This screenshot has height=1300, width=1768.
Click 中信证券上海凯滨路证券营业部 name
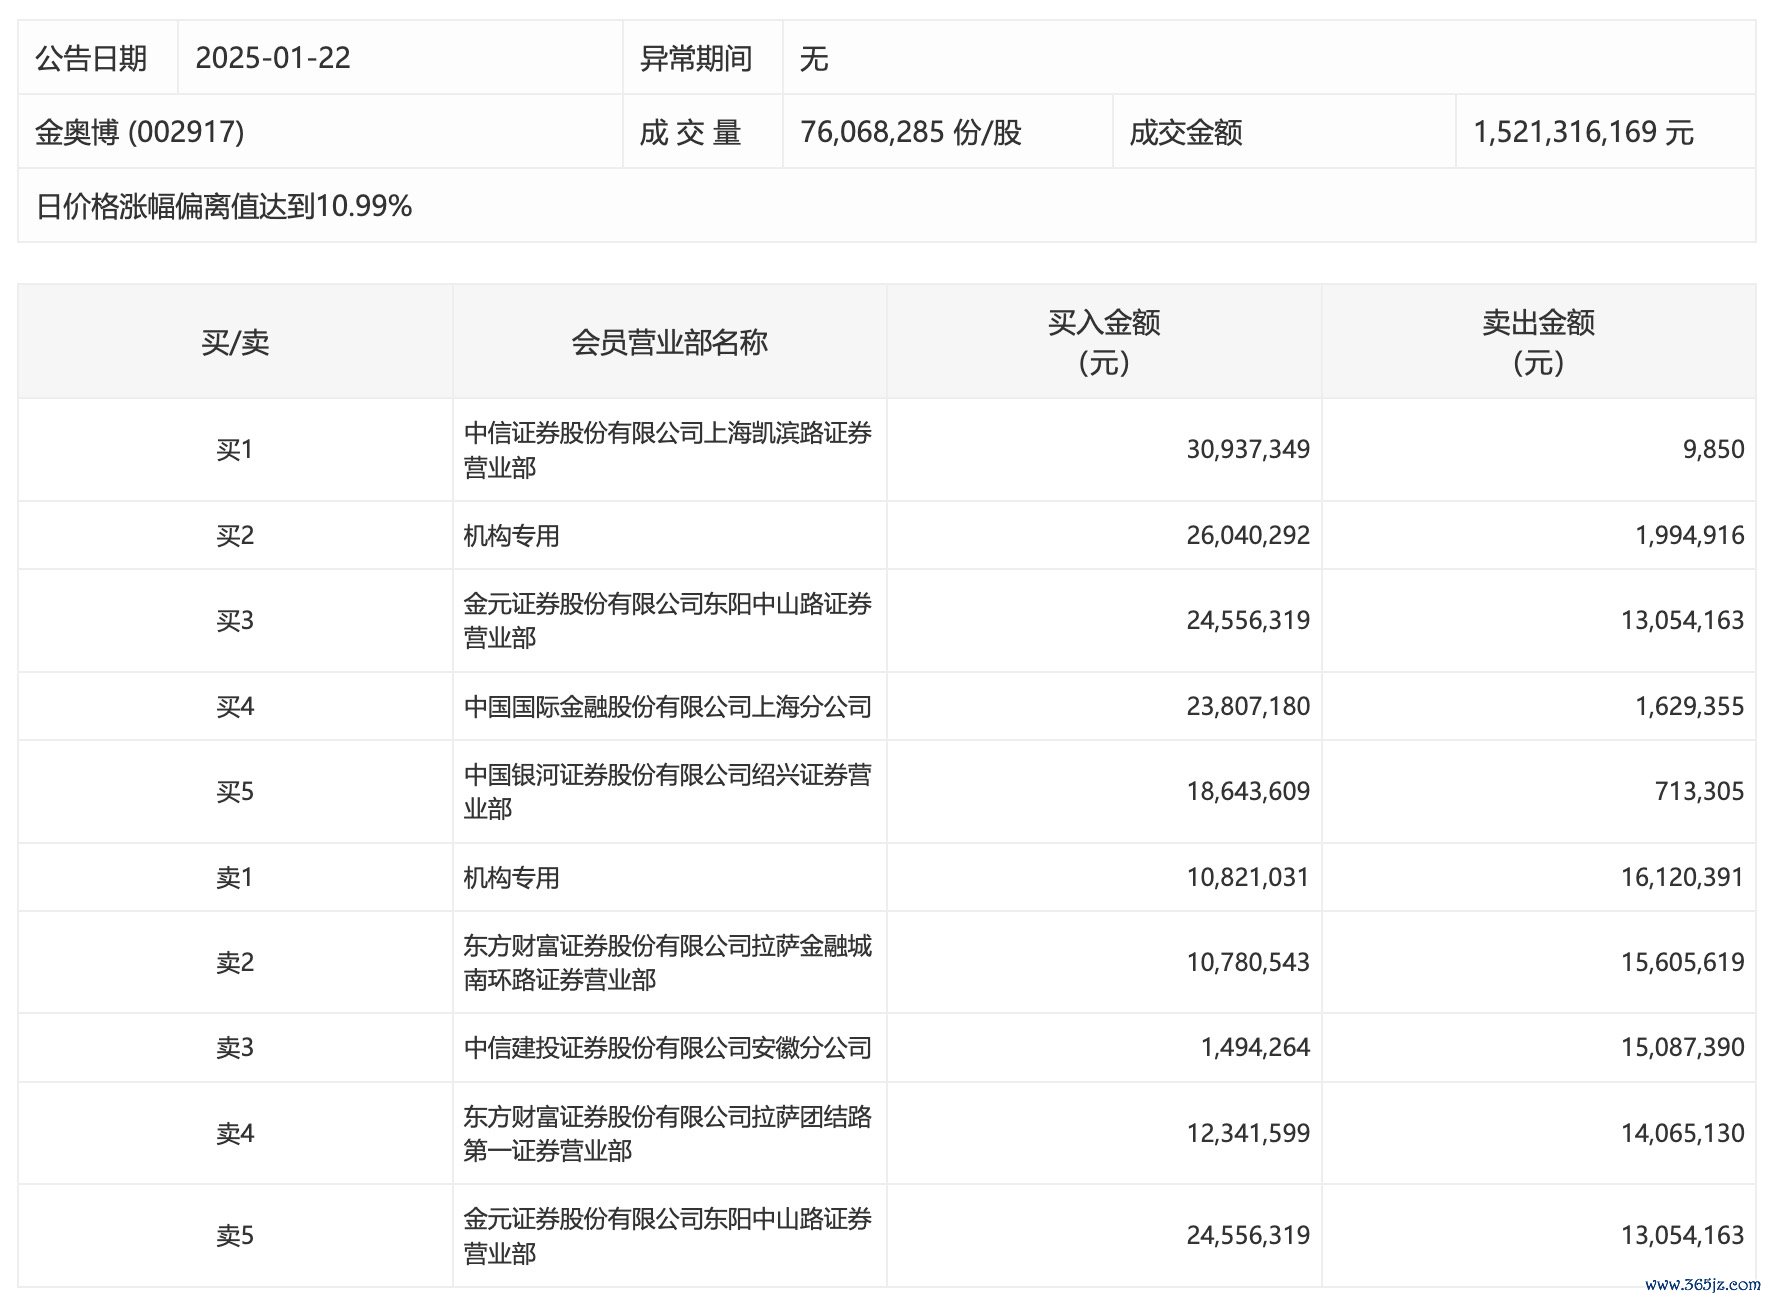[668, 450]
